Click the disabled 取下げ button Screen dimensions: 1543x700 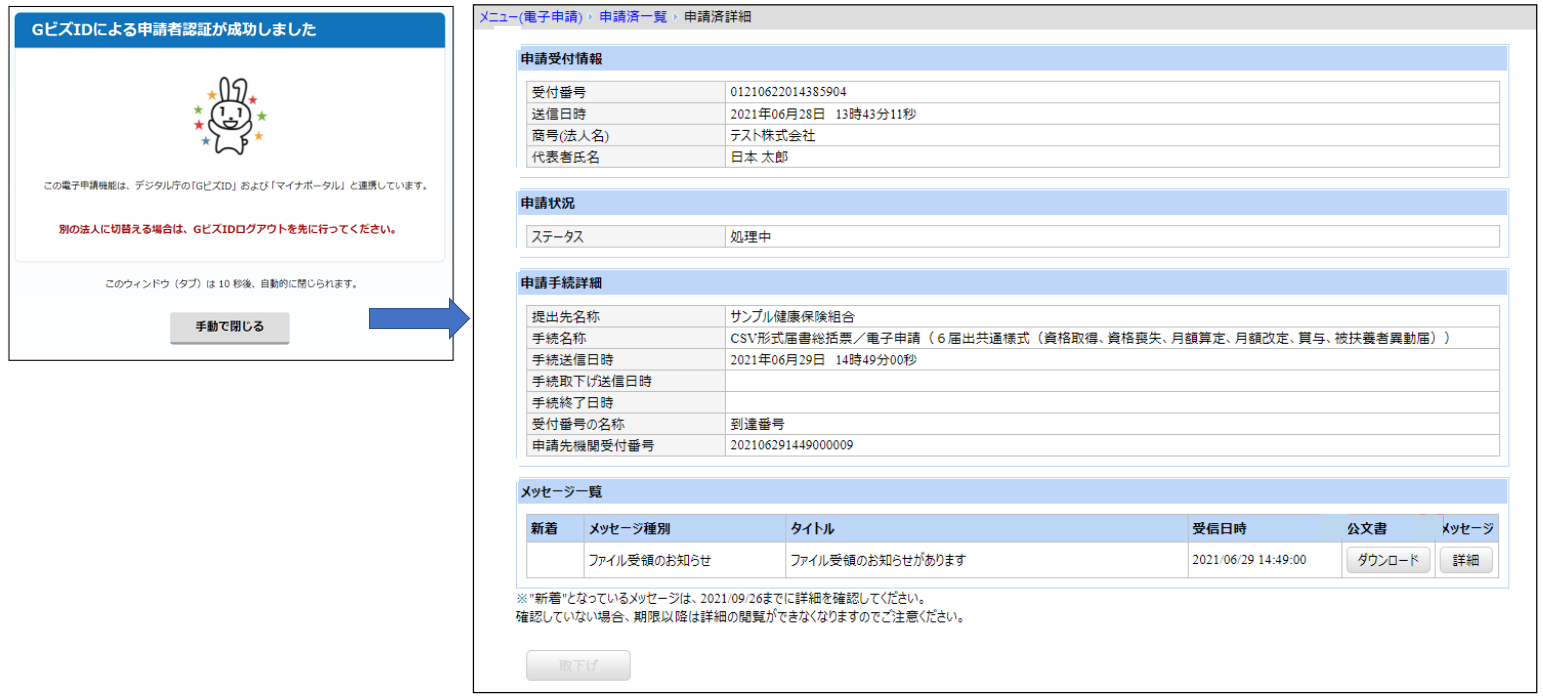click(x=578, y=665)
